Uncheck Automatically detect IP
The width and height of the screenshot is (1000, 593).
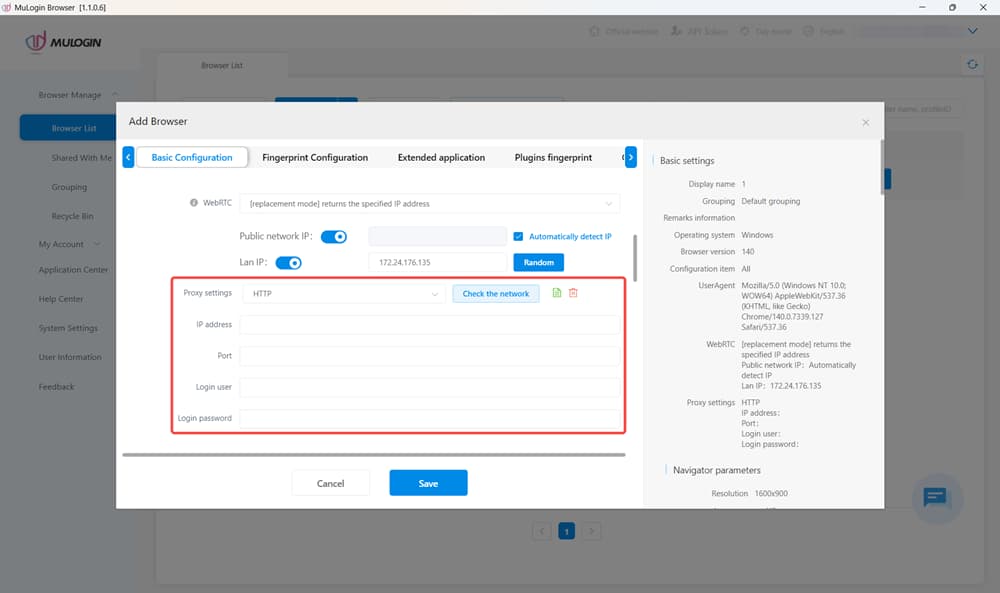(517, 236)
